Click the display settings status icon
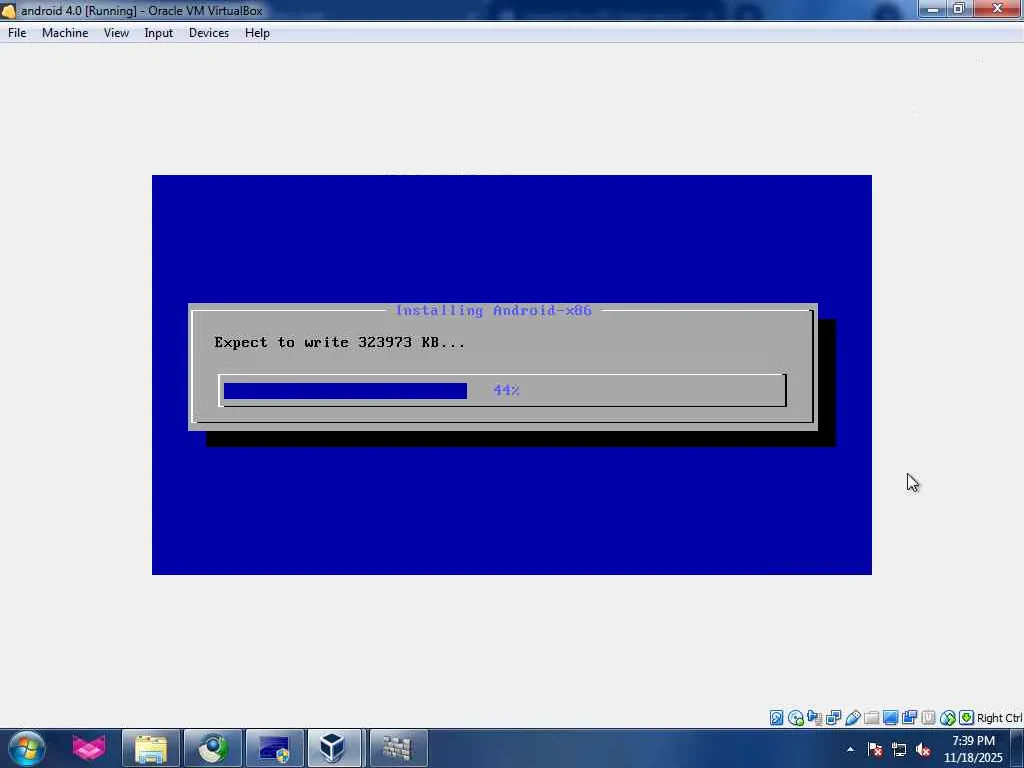 [x=890, y=718]
